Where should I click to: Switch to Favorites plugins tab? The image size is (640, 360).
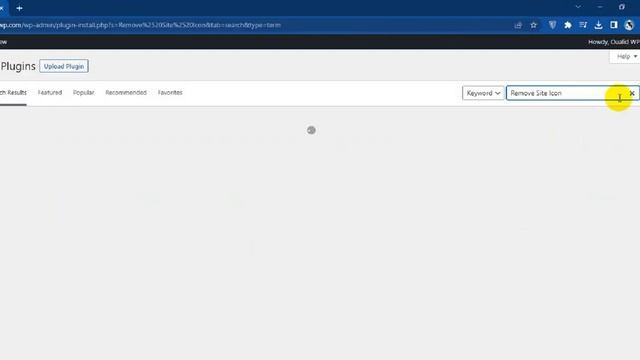[x=170, y=93]
